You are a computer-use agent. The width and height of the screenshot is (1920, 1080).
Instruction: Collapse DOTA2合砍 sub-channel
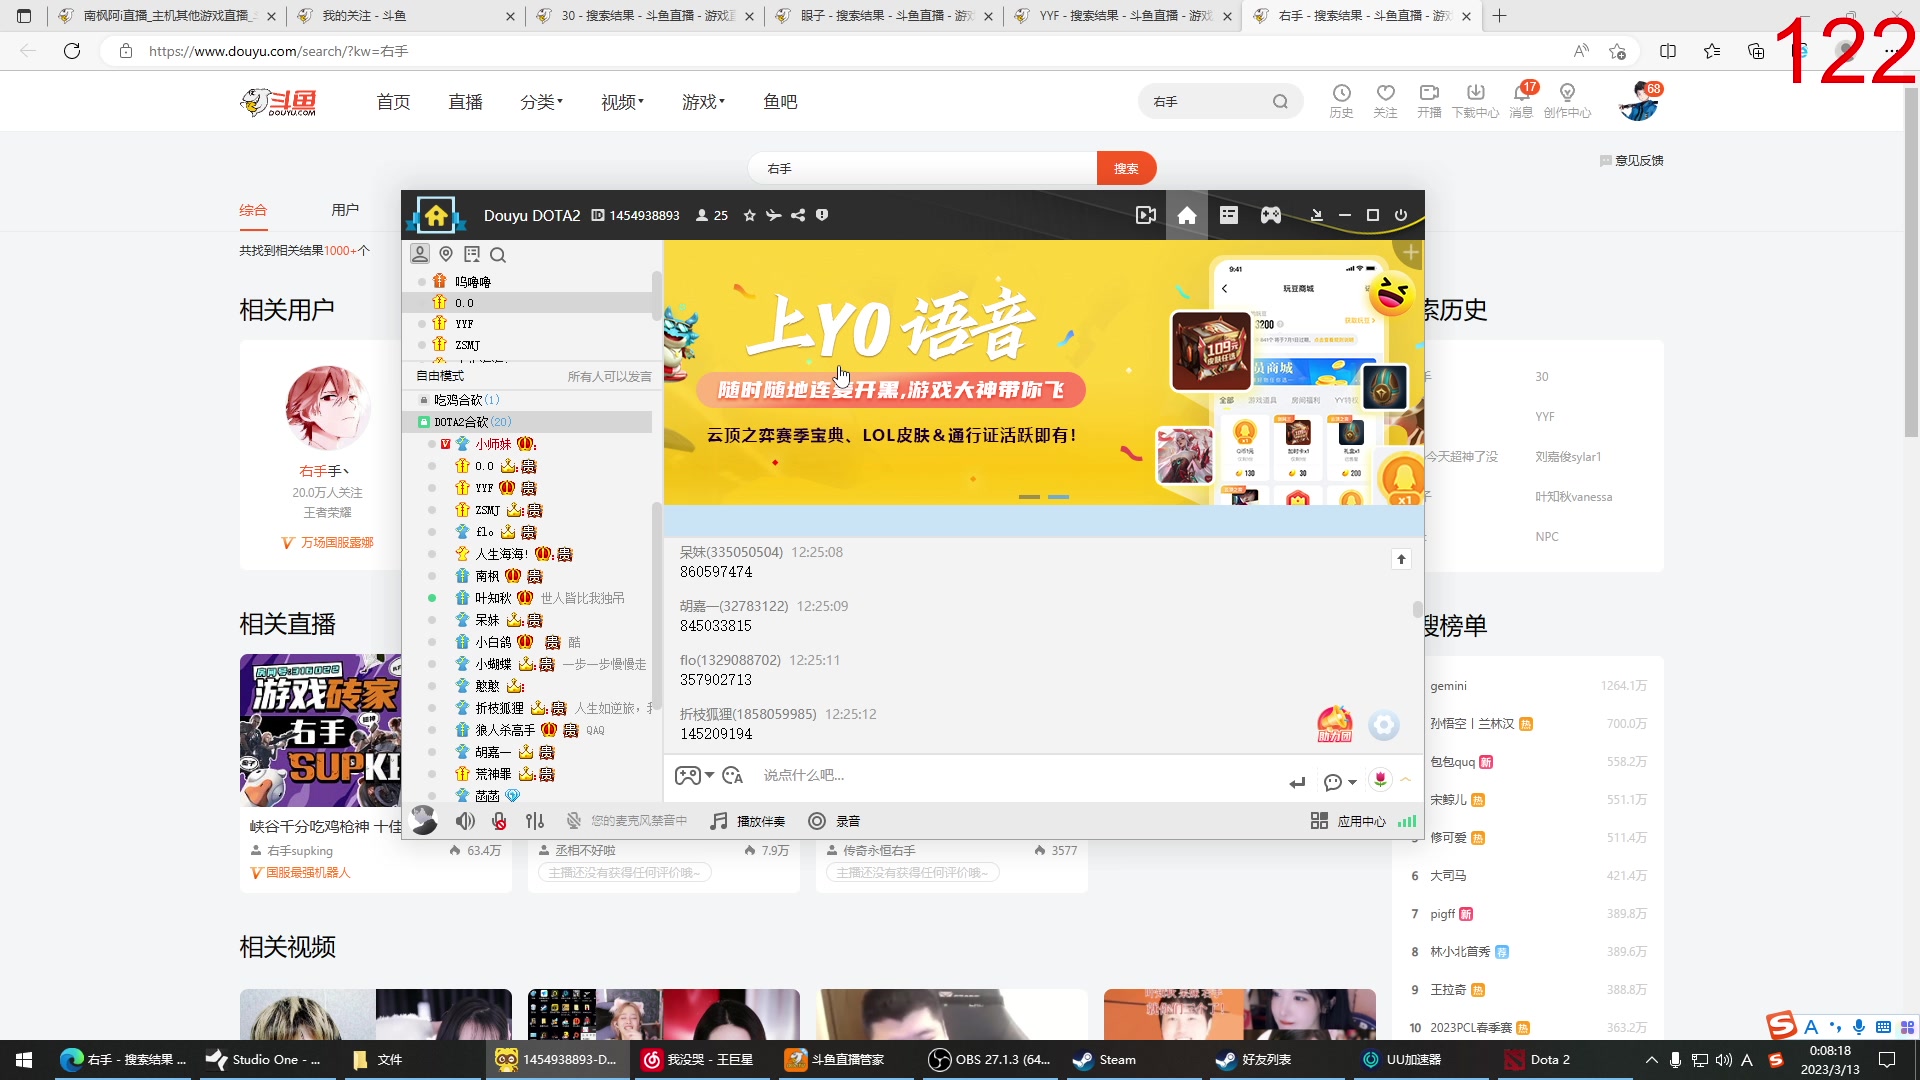[x=423, y=422]
